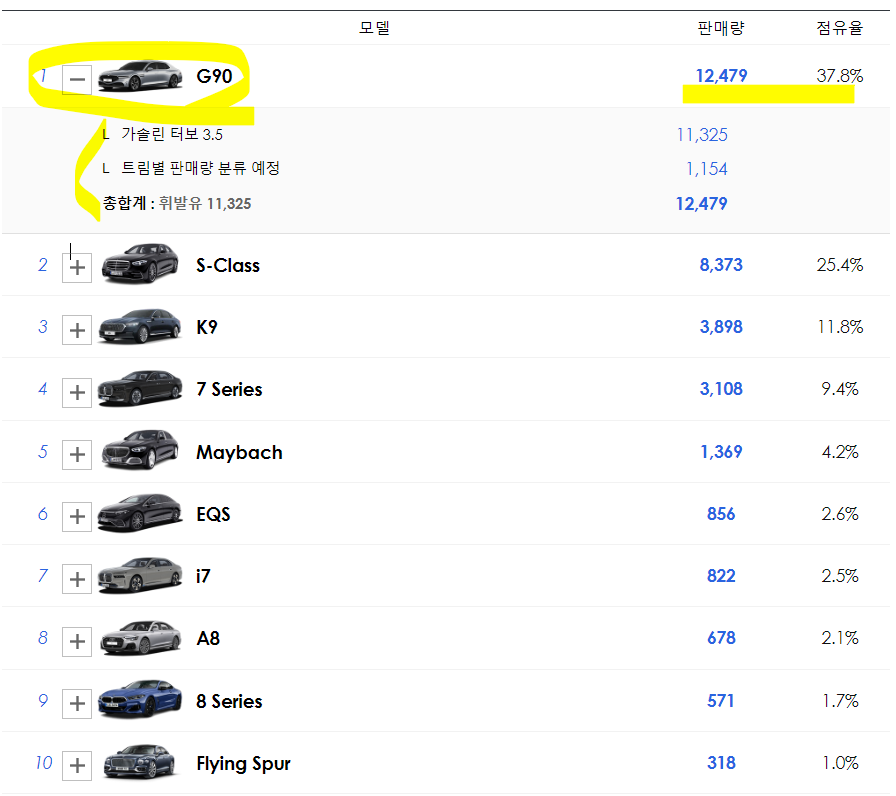The height and width of the screenshot is (796, 896).
Task: Click A8 share value 2.1%
Action: 840,638
